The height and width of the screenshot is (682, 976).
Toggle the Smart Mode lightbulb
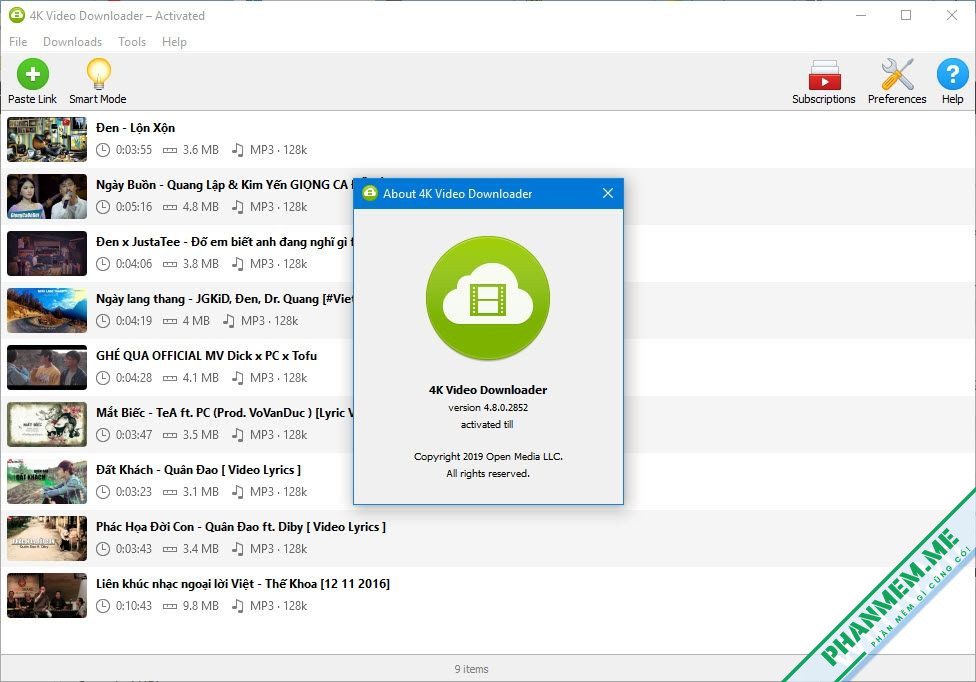click(98, 74)
